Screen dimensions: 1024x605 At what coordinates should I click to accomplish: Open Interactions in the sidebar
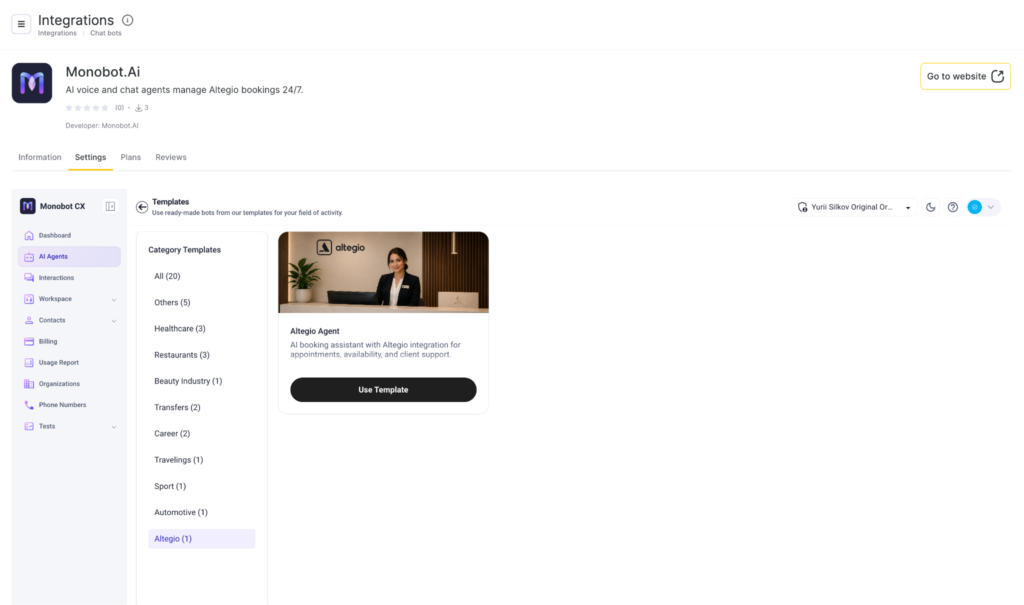pyautogui.click(x=69, y=278)
